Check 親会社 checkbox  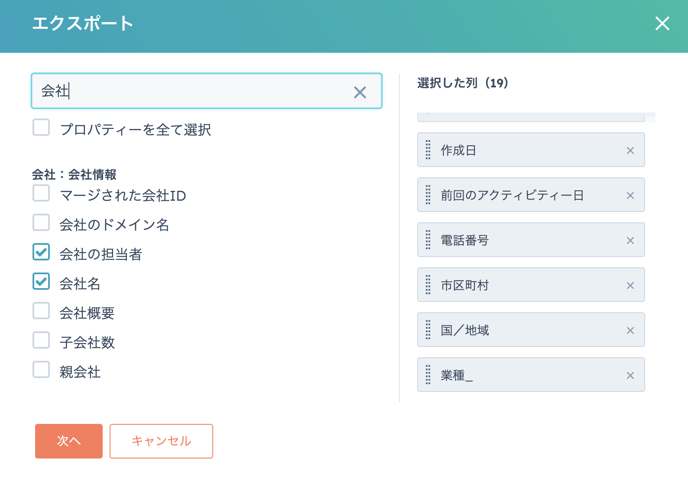[41, 370]
